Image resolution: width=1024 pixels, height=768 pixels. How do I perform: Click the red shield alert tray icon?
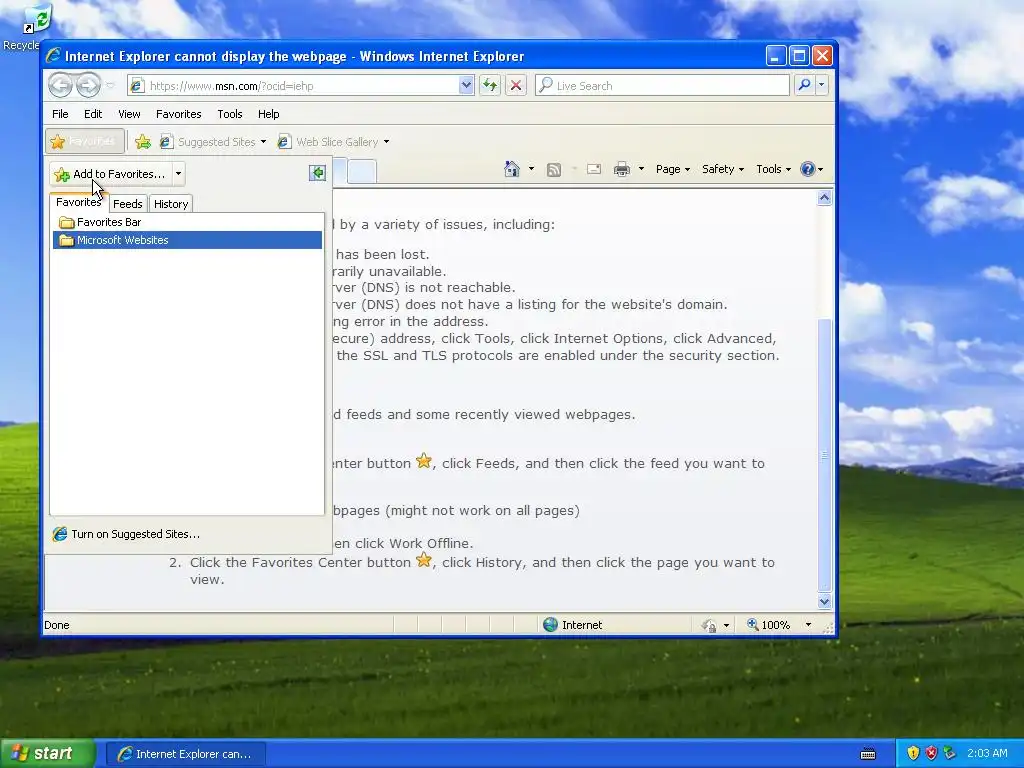(x=931, y=754)
